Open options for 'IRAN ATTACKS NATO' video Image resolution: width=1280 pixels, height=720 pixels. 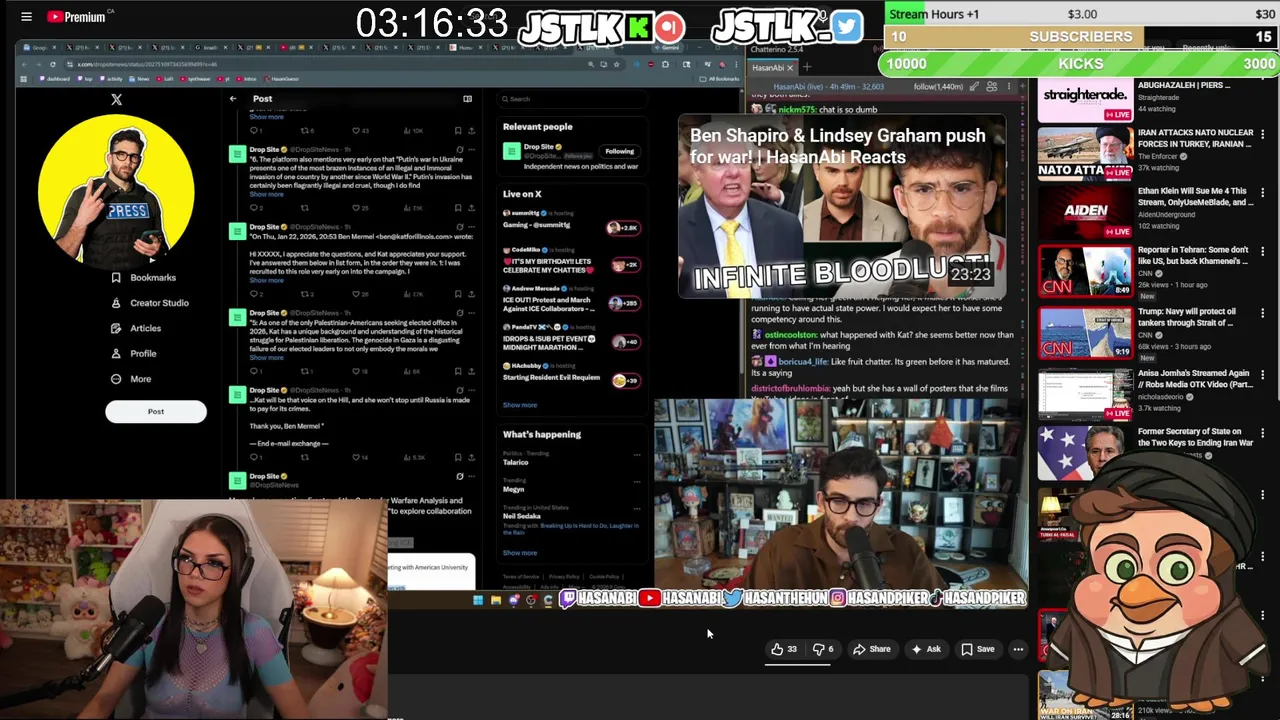point(1262,136)
